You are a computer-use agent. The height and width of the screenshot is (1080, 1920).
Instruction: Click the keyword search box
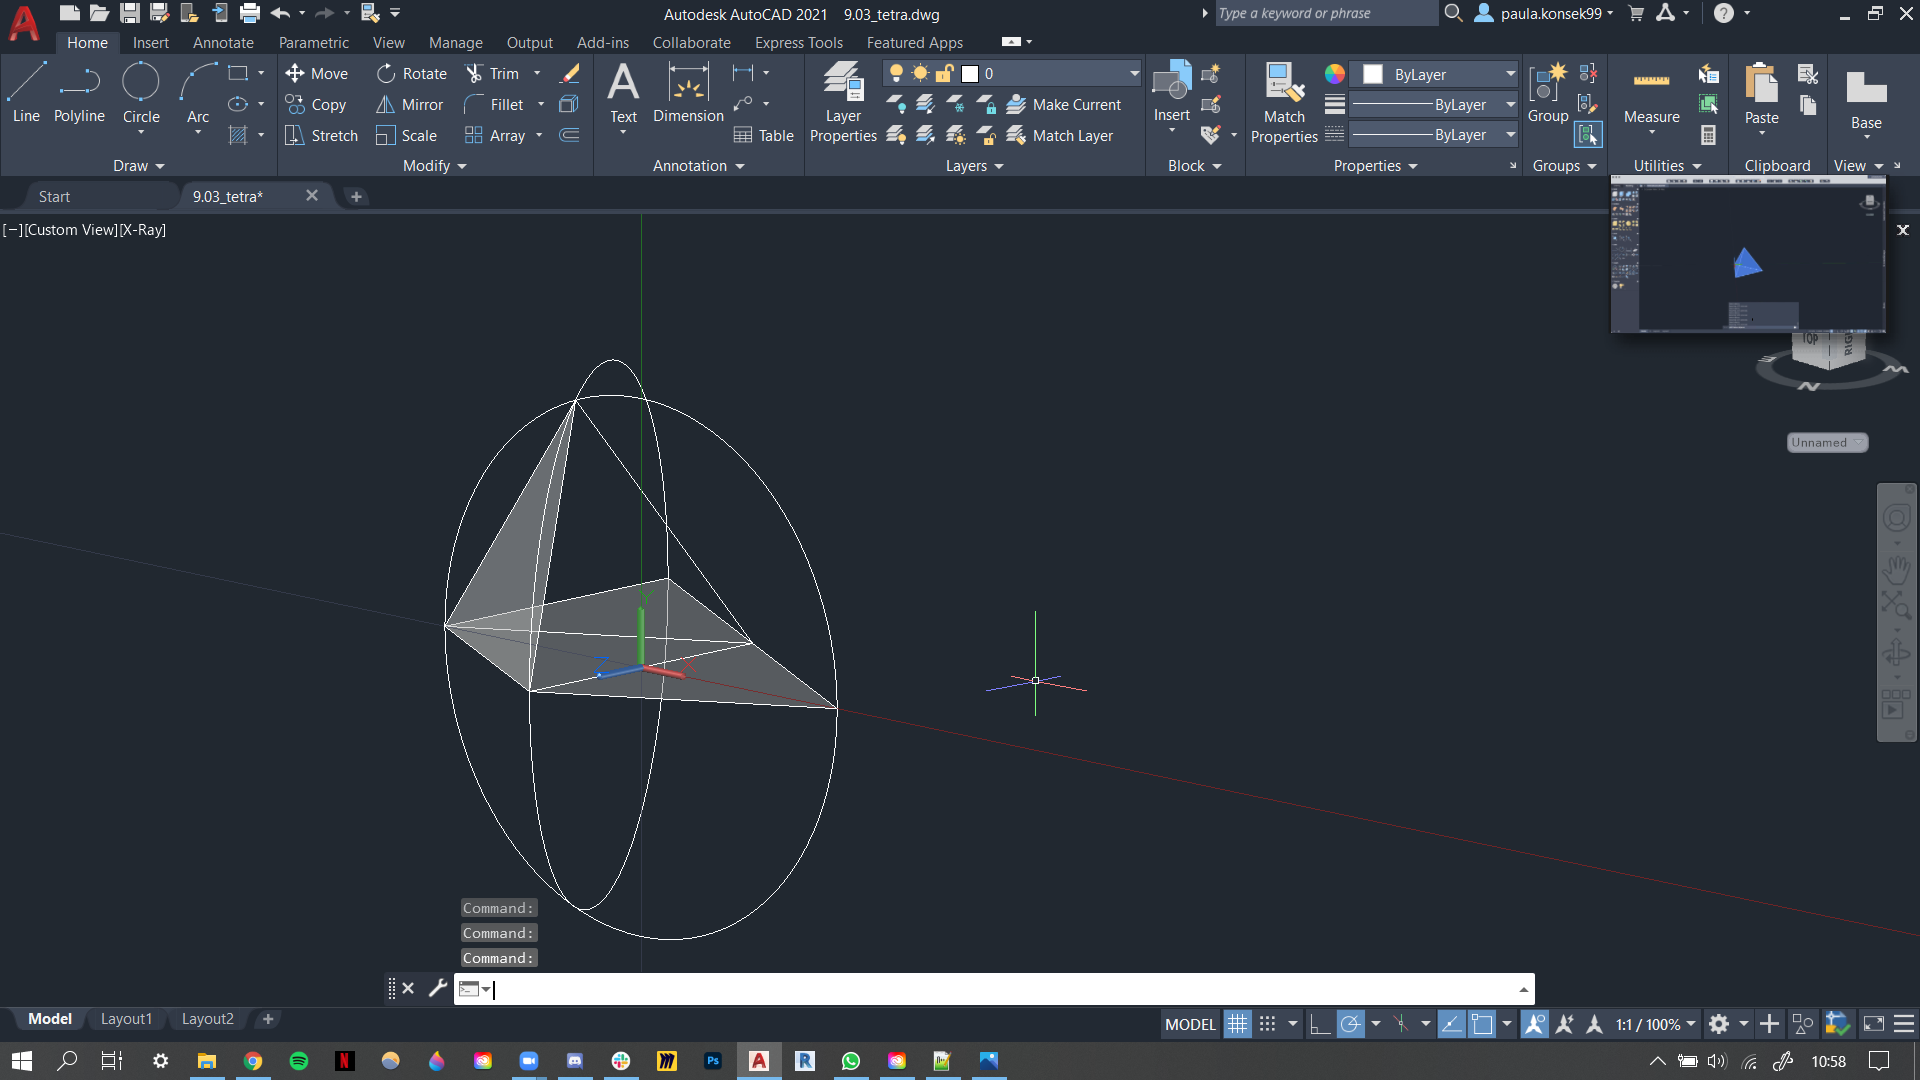tap(1326, 13)
